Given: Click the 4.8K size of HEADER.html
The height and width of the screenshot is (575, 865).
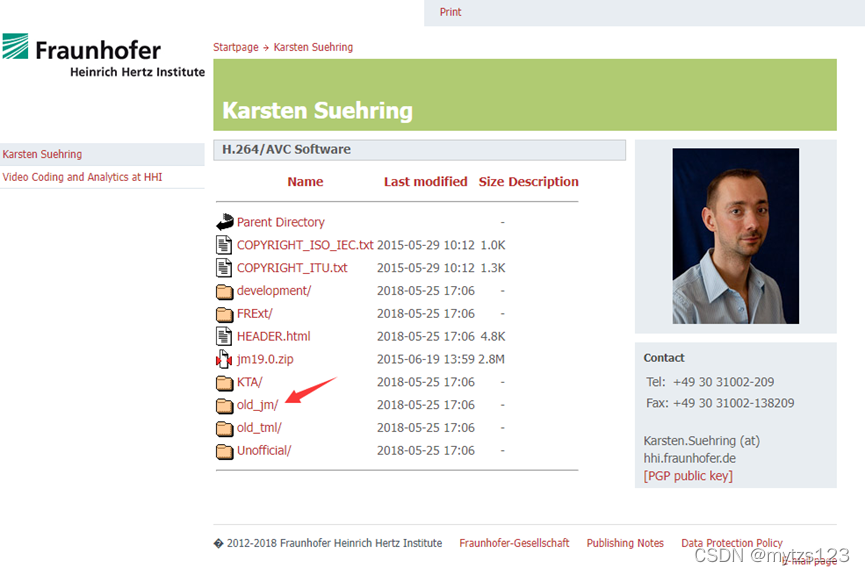Looking at the screenshot, I should 493,336.
